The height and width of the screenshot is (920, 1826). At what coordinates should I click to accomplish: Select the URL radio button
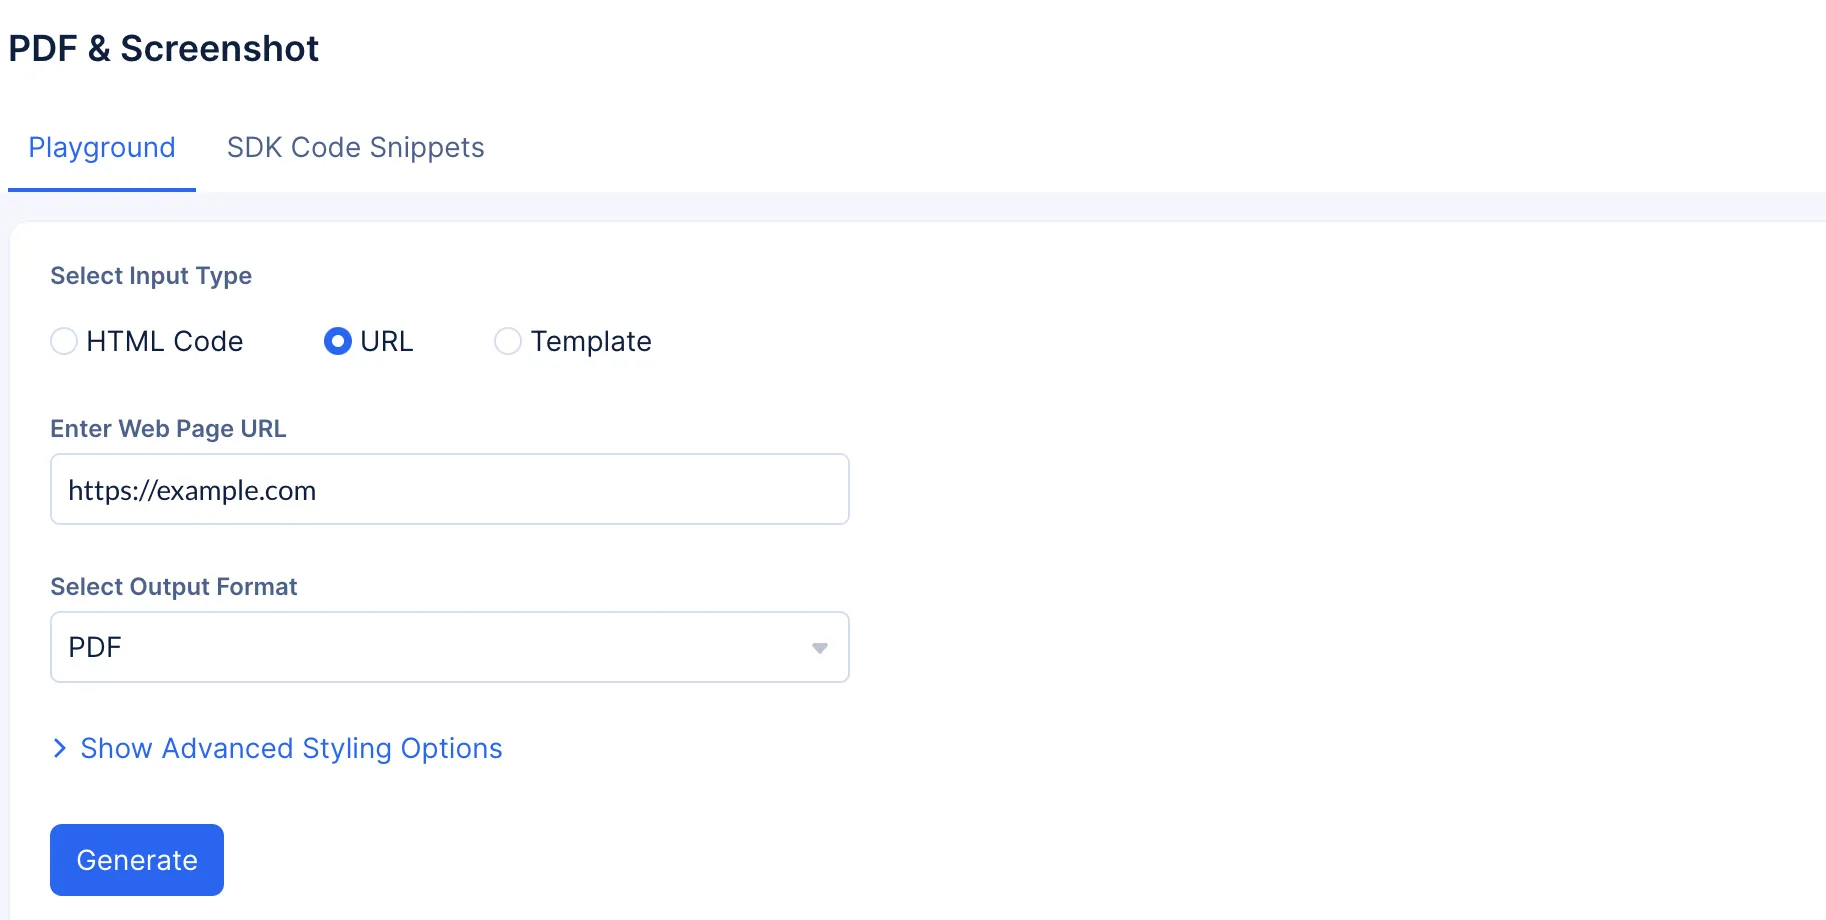pyautogui.click(x=338, y=341)
